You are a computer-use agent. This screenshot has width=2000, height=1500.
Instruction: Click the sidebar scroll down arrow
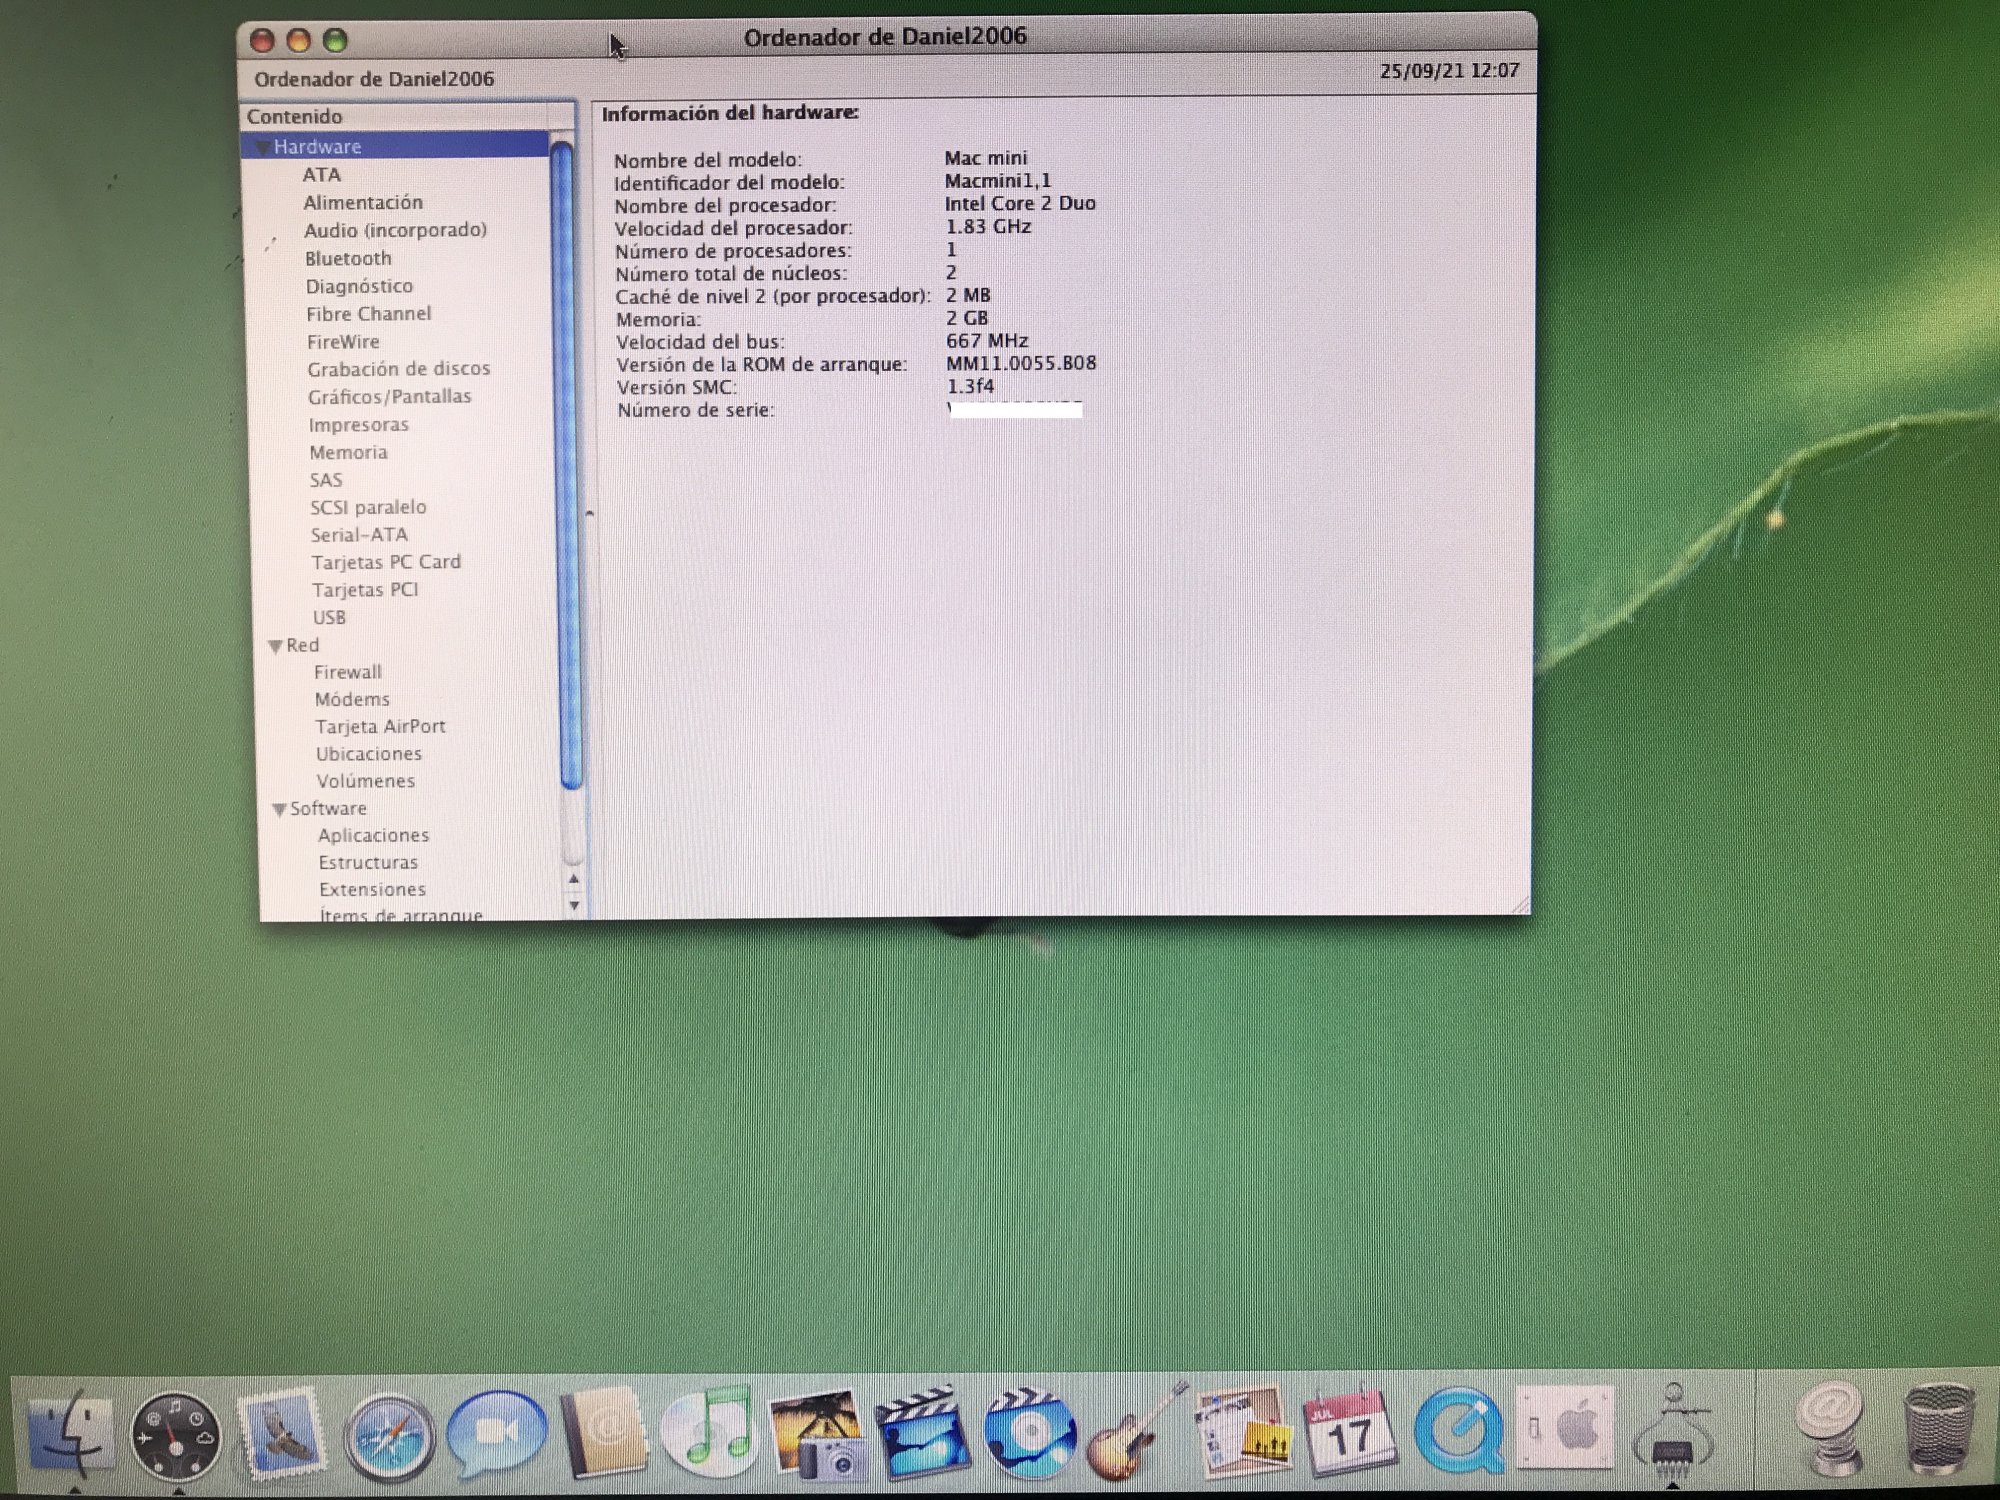(x=574, y=905)
